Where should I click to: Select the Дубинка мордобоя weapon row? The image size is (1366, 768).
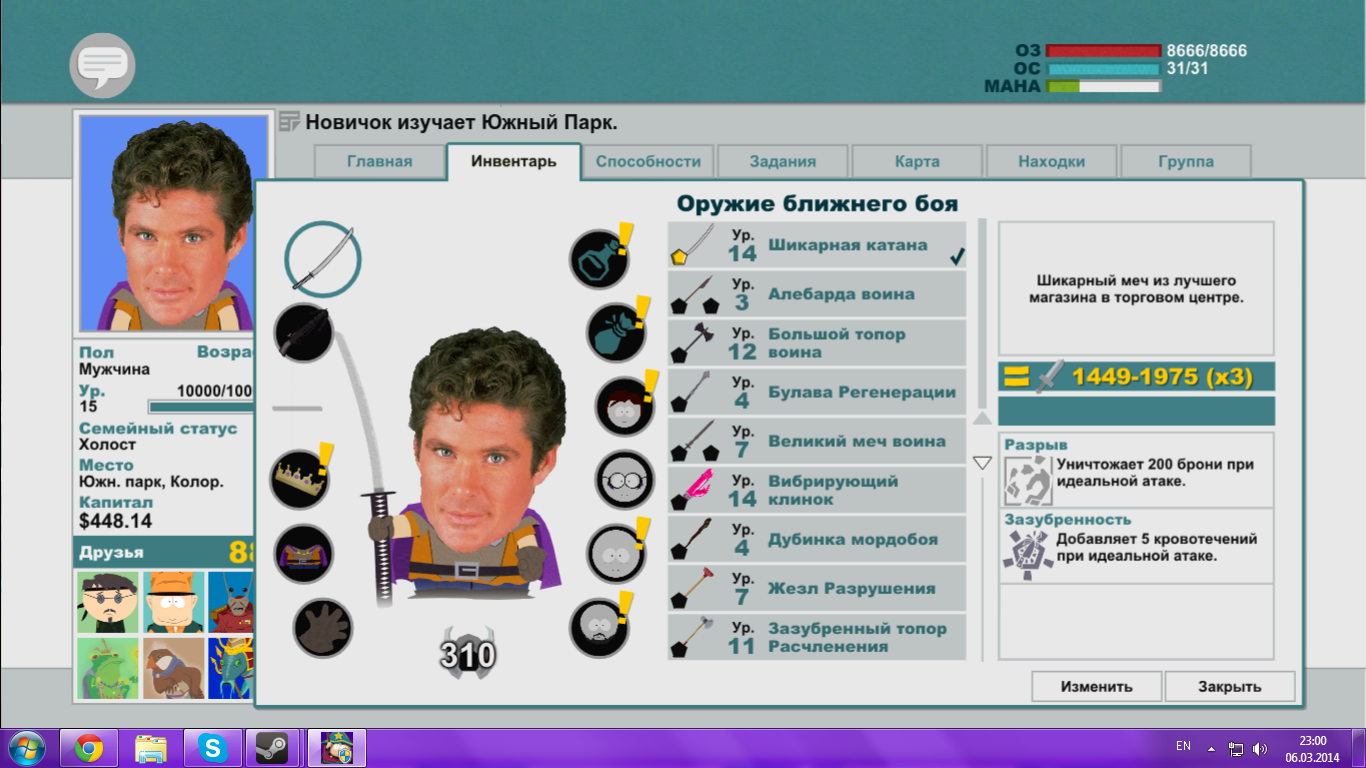817,539
